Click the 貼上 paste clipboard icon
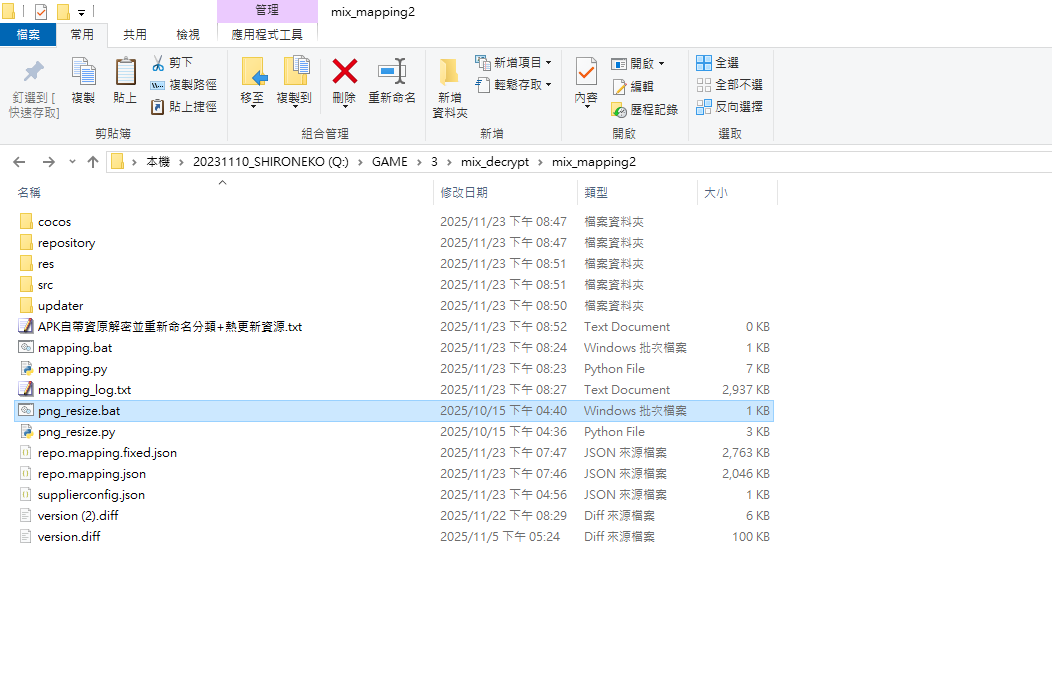The height and width of the screenshot is (676, 1052). click(125, 73)
